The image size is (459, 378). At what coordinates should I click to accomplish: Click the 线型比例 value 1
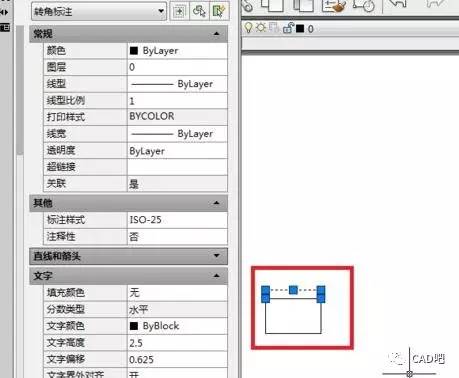177,101
